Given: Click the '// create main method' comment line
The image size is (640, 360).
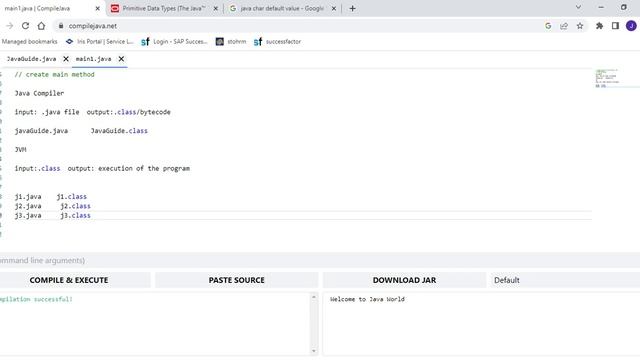Looking at the screenshot, I should pos(55,75).
